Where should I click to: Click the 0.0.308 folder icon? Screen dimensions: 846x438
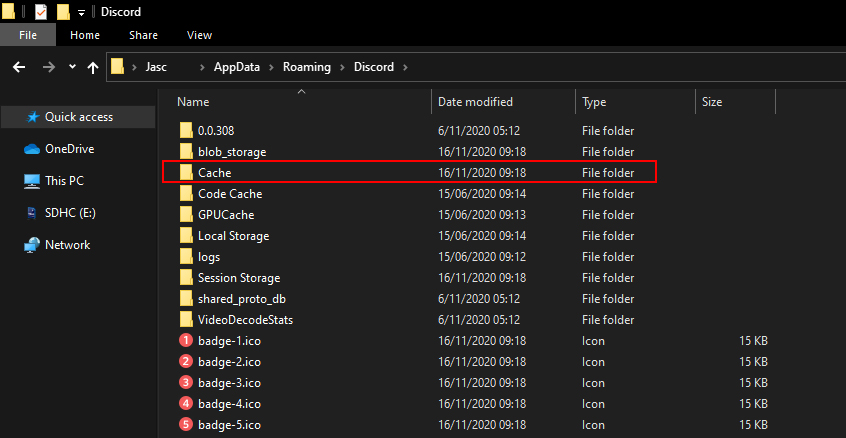186,130
